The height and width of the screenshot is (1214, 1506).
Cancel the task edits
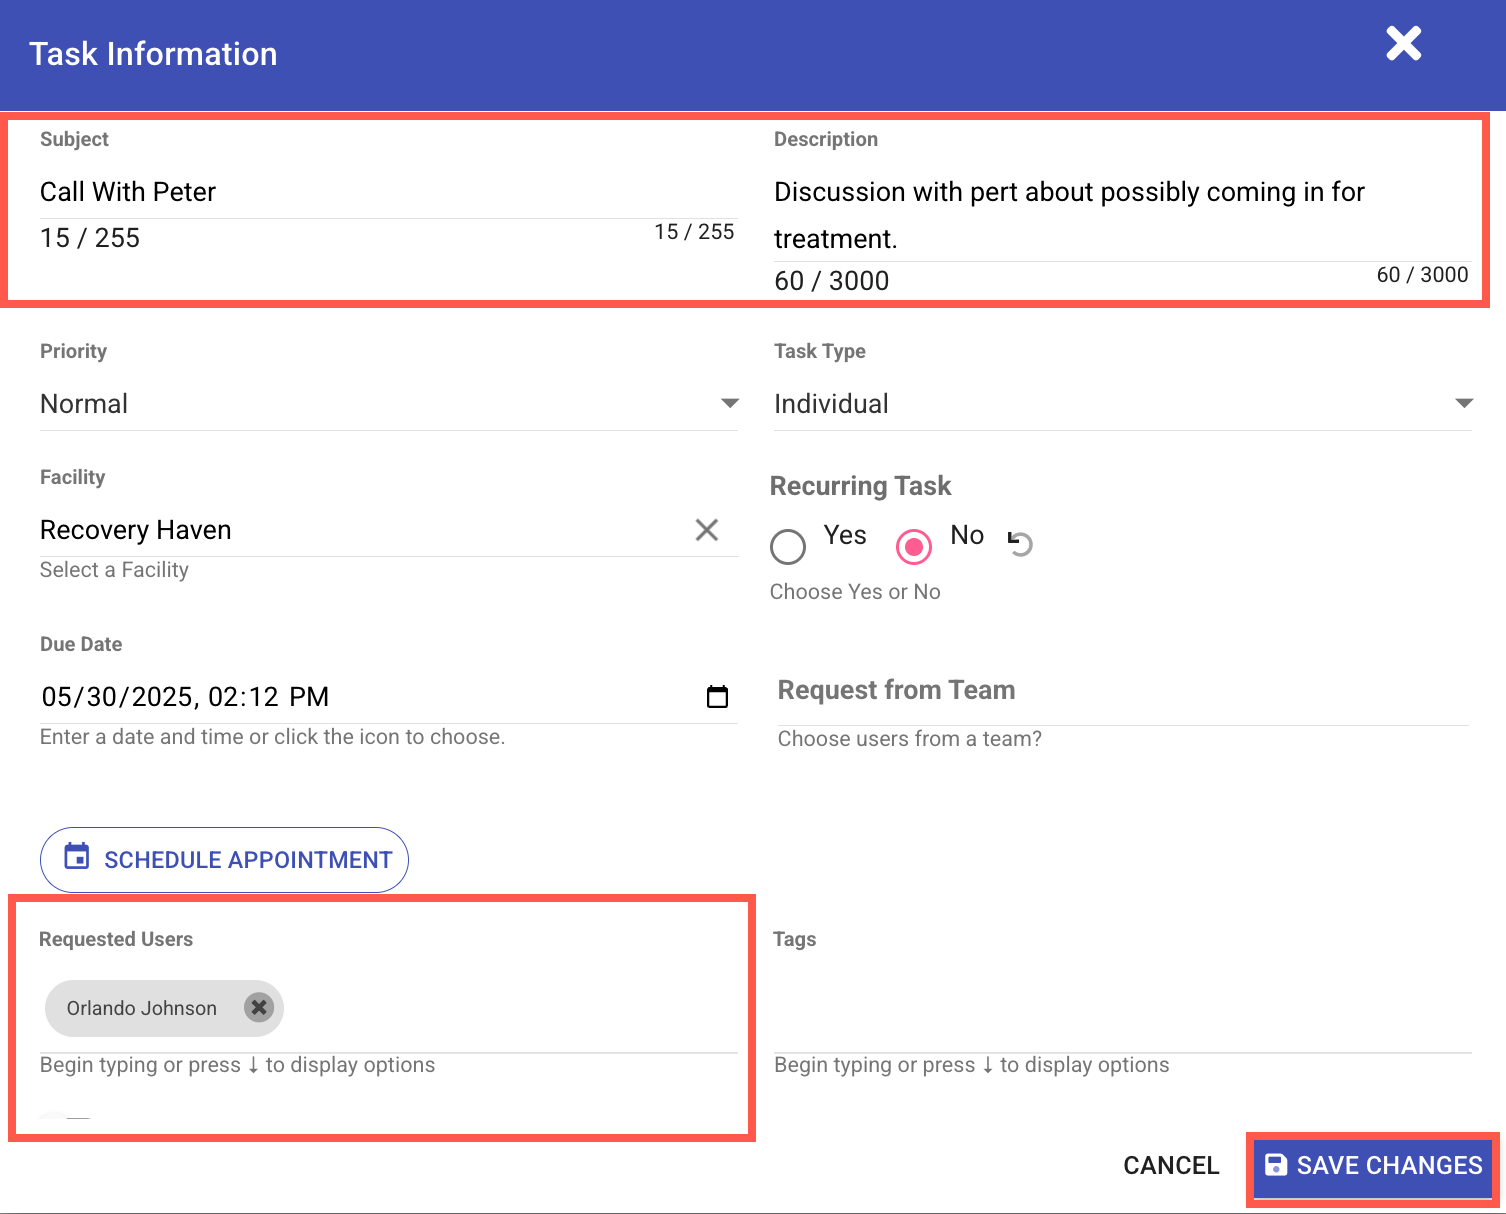[x=1171, y=1166]
